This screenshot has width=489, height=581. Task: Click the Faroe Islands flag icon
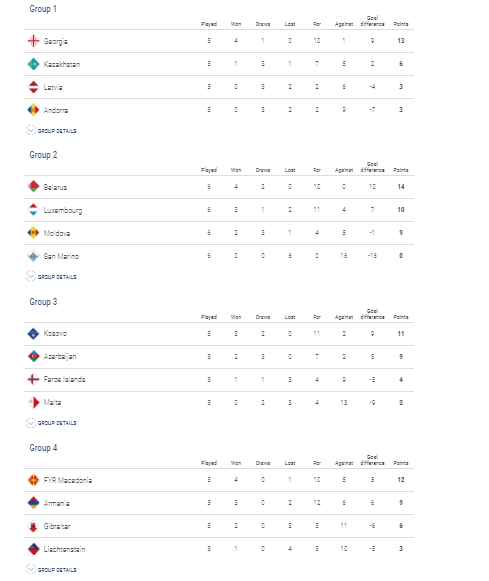[33, 379]
